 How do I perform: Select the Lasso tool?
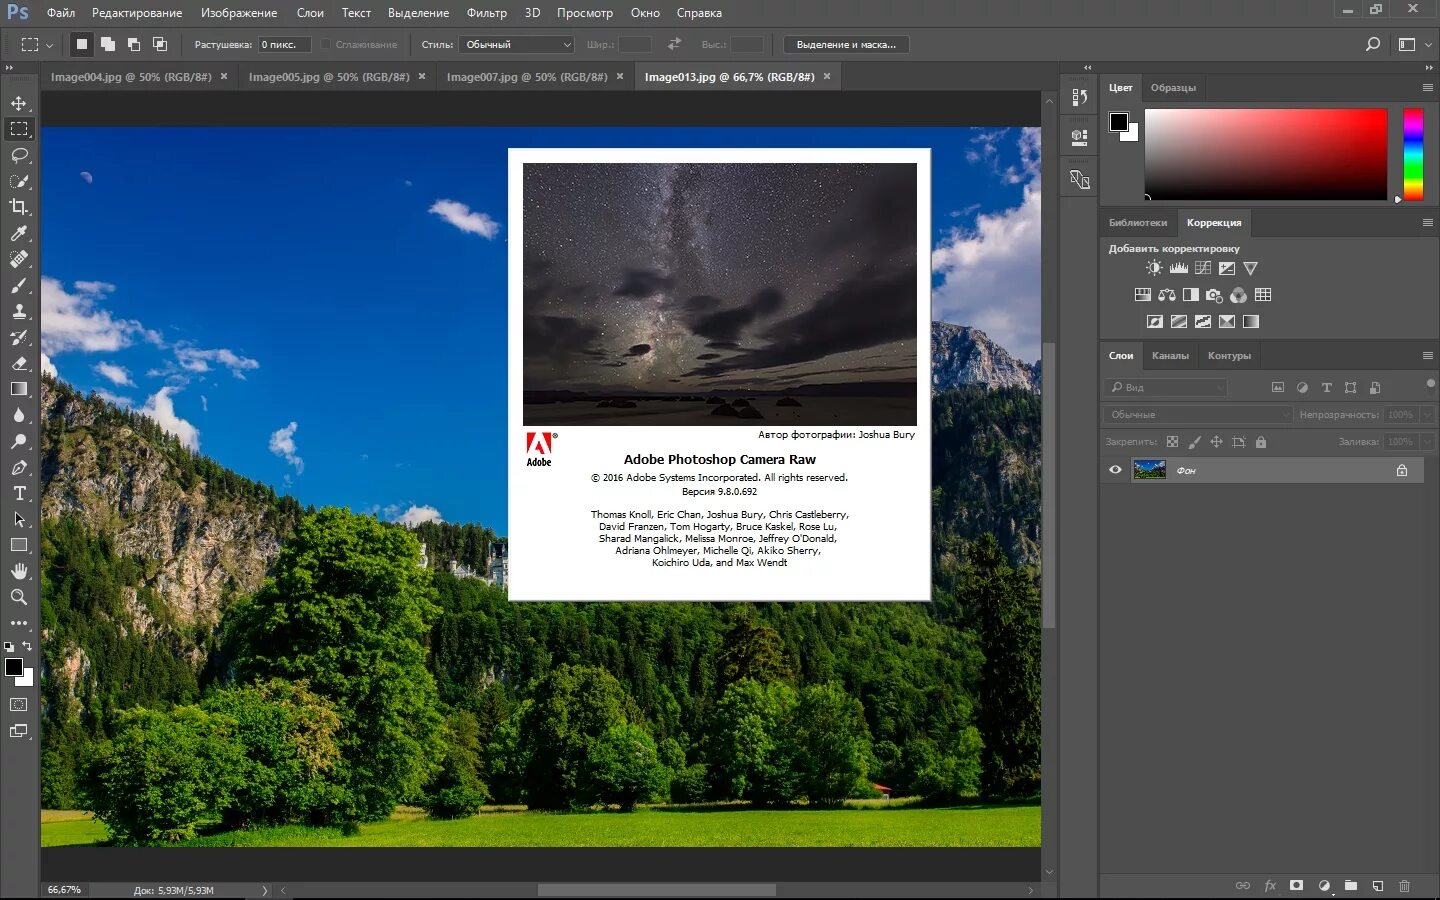click(19, 155)
